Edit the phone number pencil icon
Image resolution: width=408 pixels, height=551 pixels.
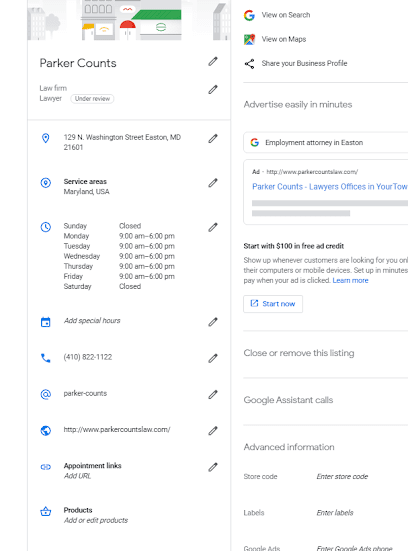coord(213,358)
